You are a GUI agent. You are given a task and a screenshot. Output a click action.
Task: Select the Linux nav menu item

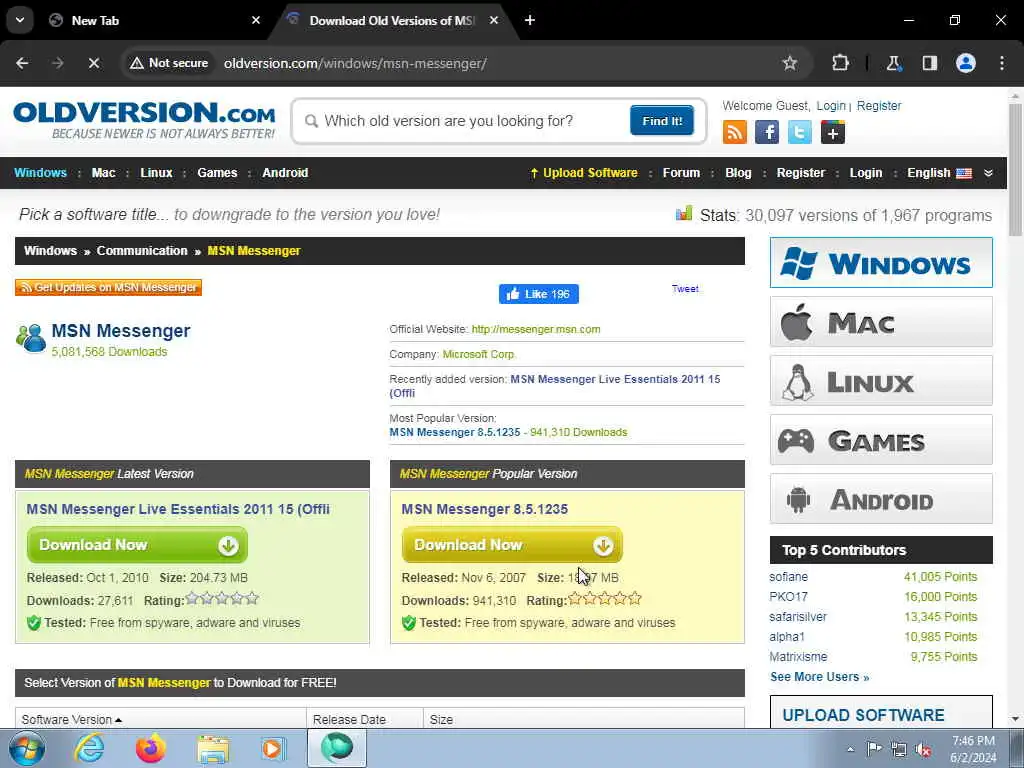click(x=156, y=173)
